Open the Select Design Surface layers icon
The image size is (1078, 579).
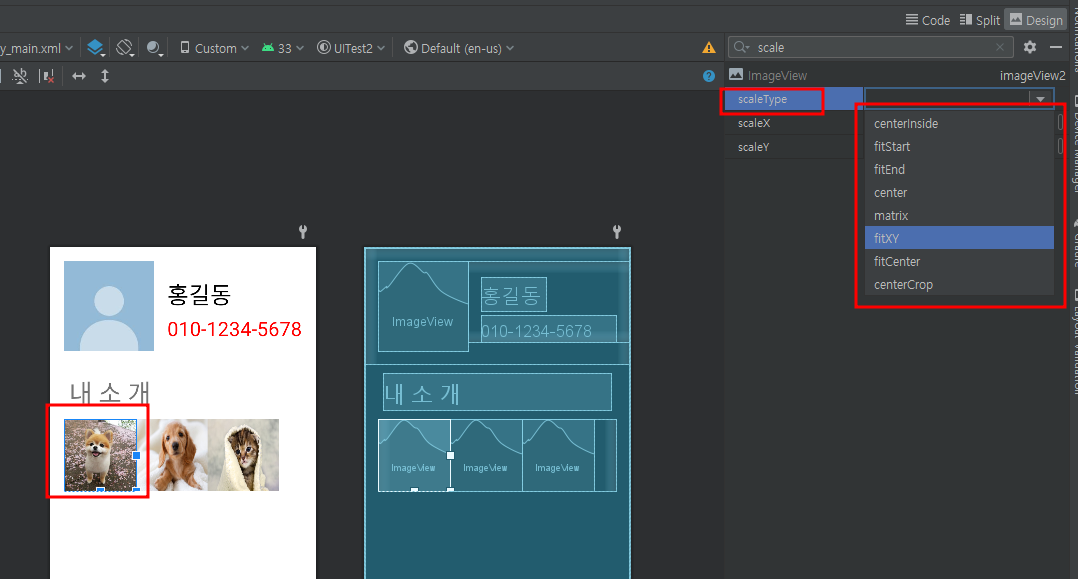[x=96, y=48]
